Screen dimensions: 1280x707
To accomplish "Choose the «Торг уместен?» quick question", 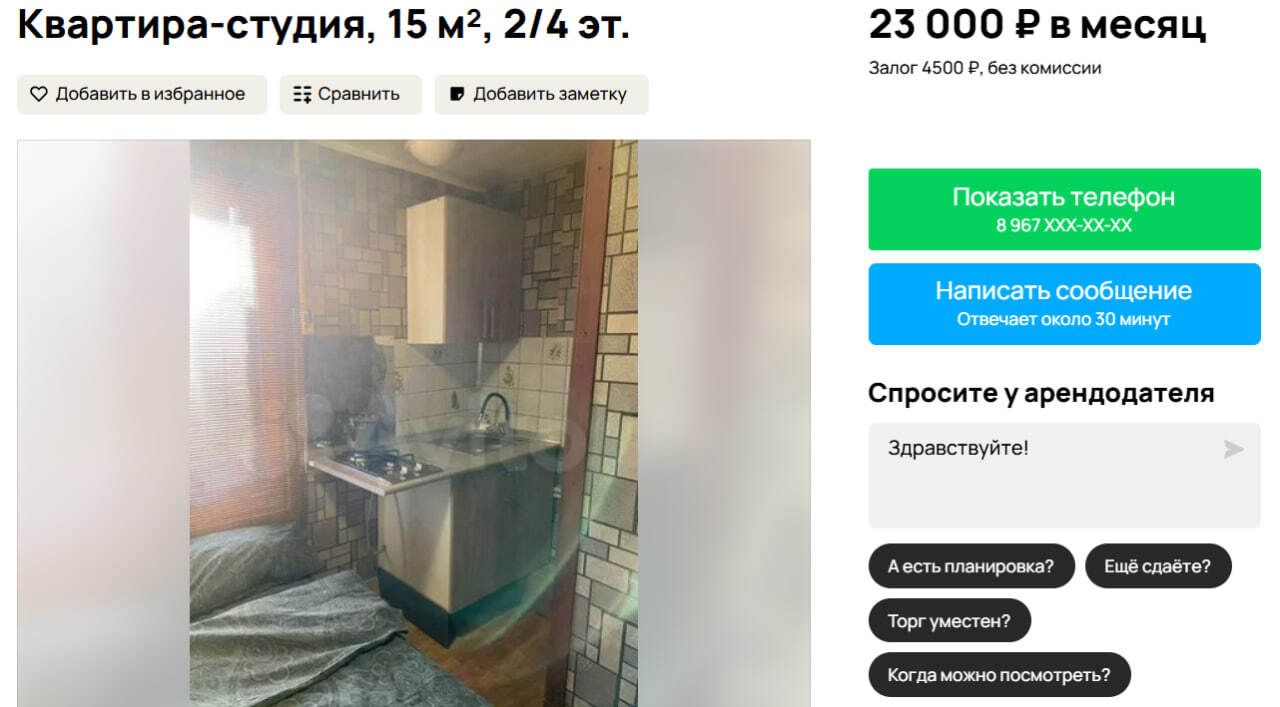I will [949, 621].
